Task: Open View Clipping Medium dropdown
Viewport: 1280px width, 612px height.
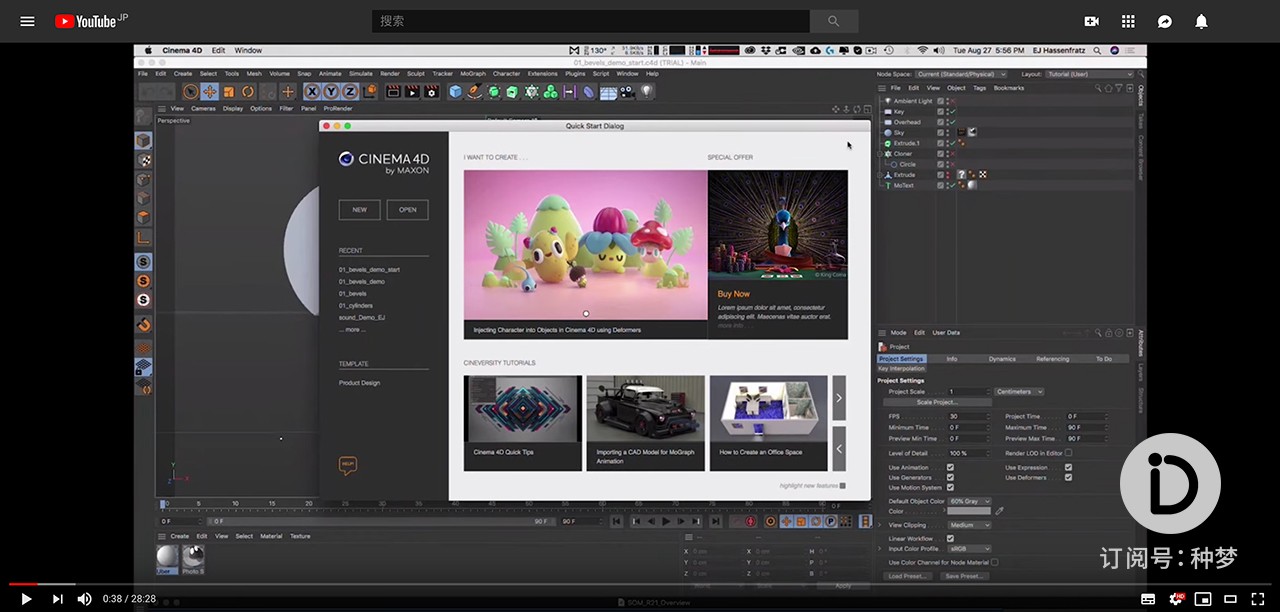Action: [x=969, y=525]
